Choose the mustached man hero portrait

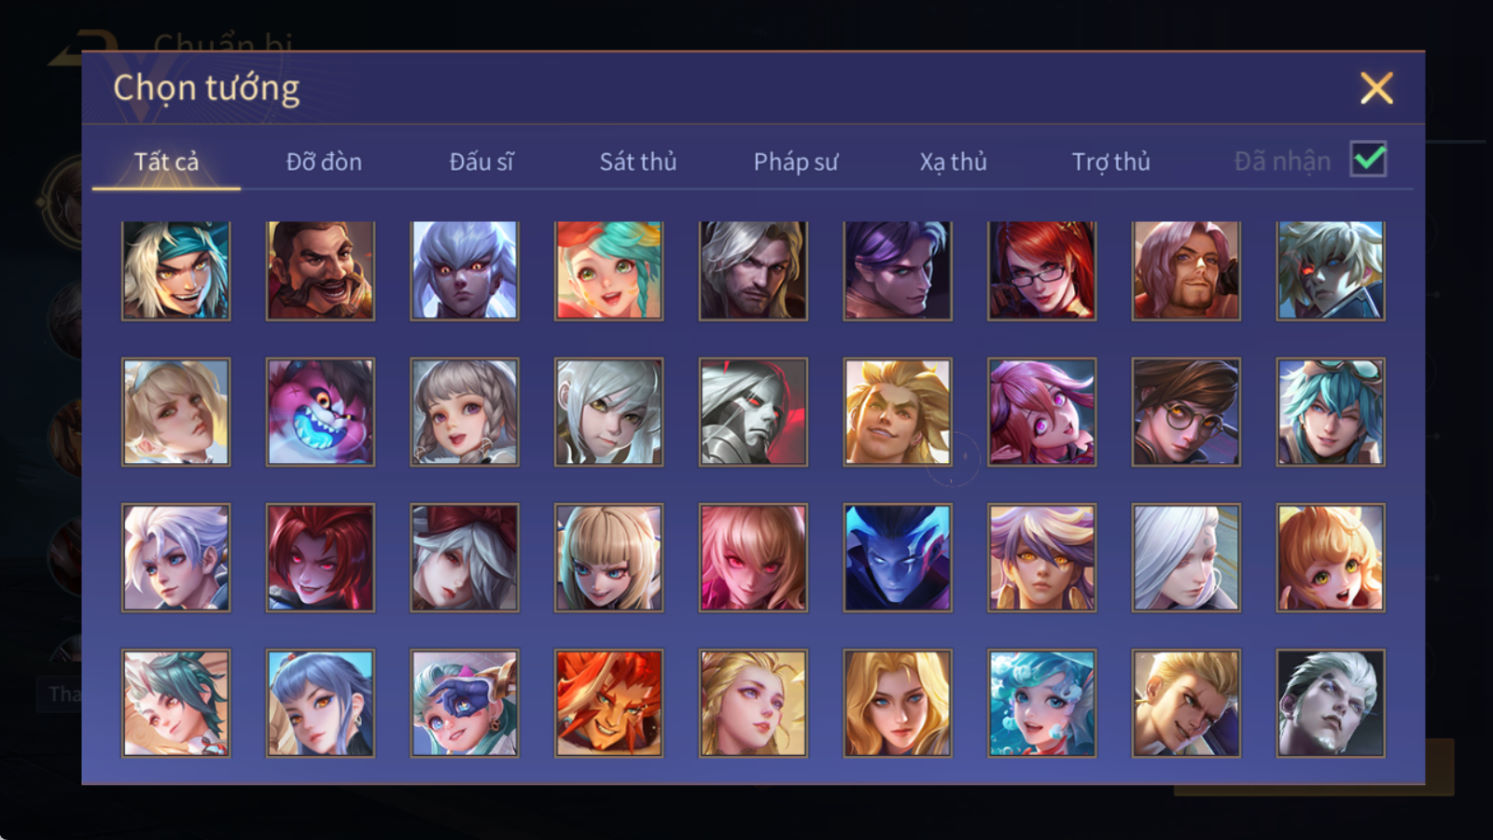pos(320,270)
